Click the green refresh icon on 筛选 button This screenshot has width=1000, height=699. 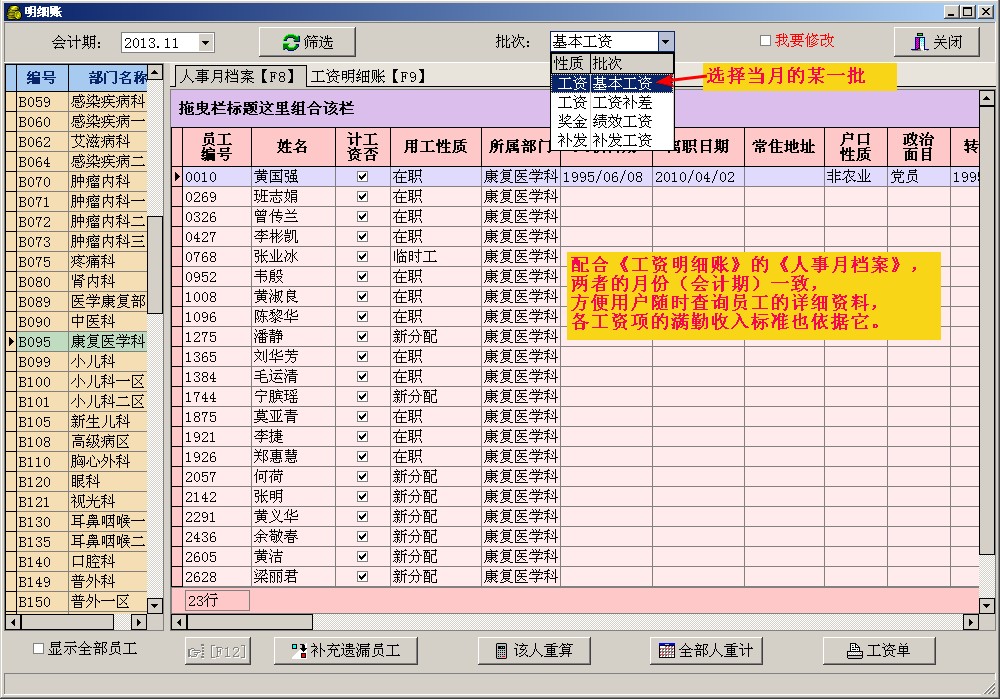[x=291, y=42]
